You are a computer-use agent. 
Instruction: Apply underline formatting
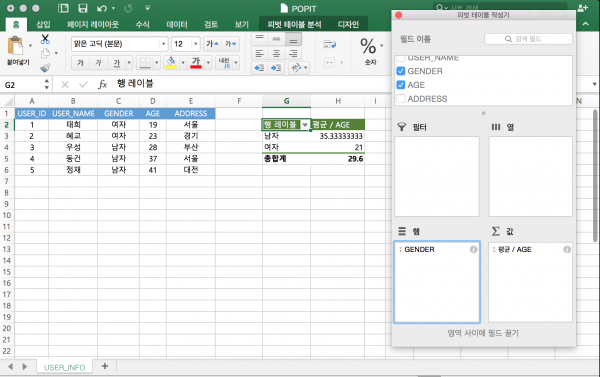pyautogui.click(x=116, y=63)
